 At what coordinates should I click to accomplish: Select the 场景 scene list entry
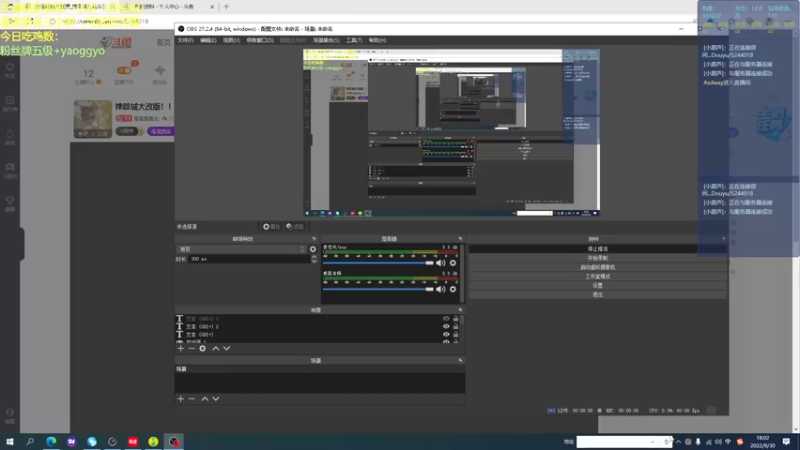pos(319,369)
